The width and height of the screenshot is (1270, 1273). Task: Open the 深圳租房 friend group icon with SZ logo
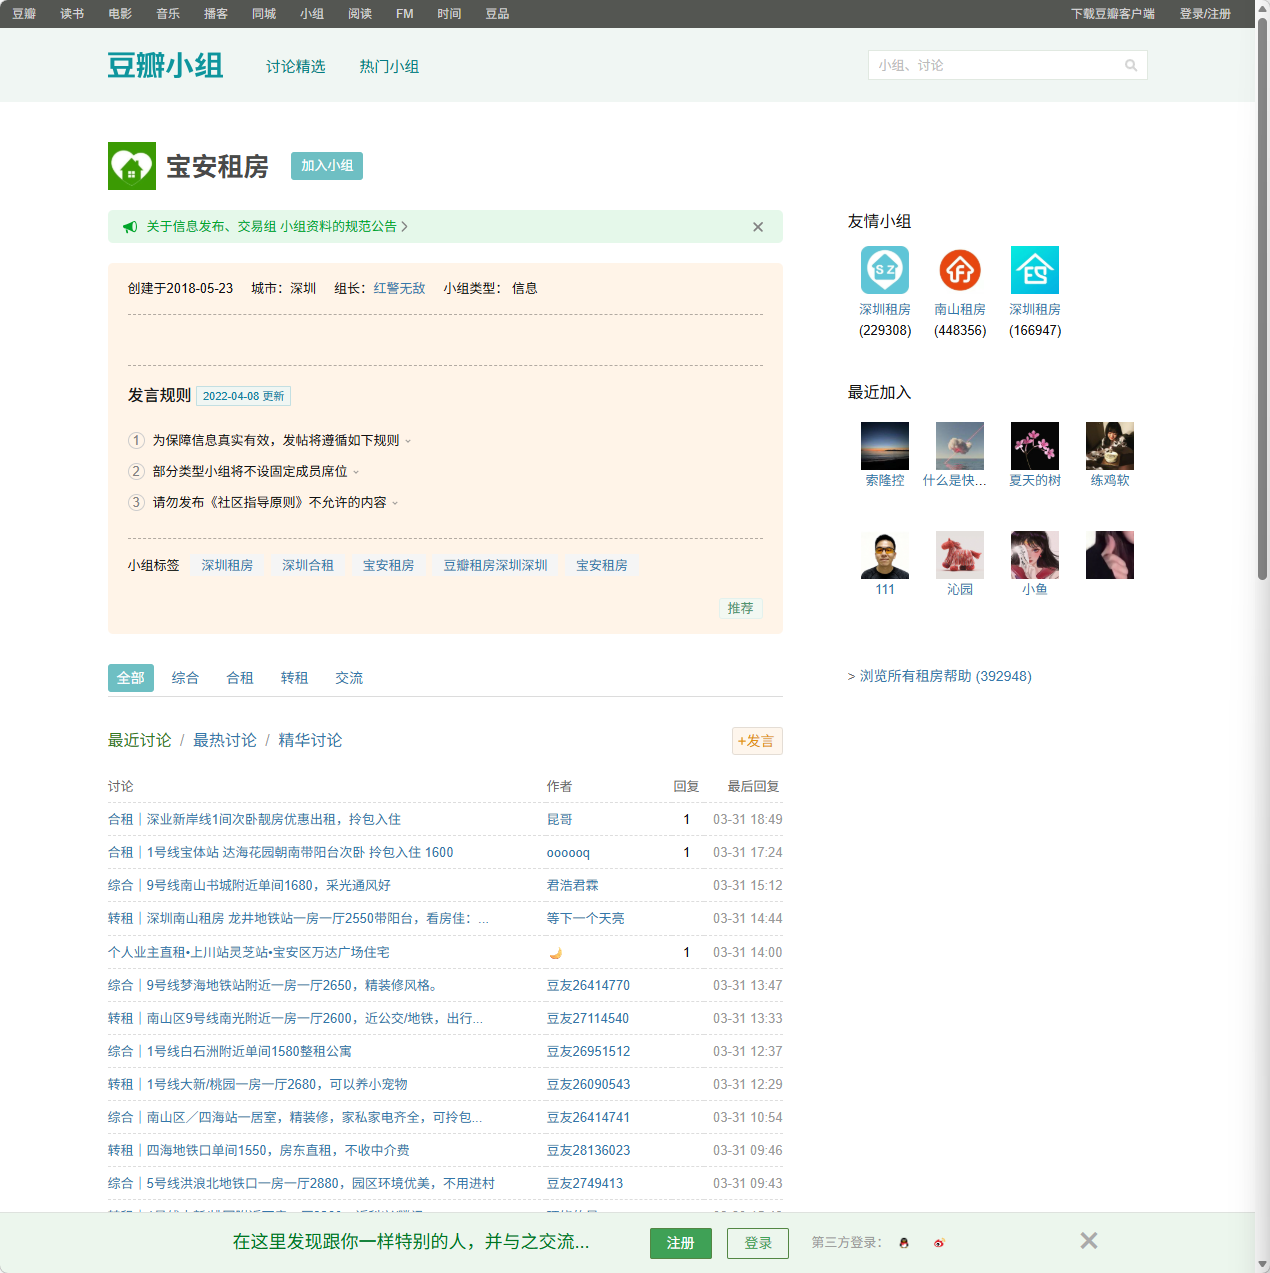pyautogui.click(x=885, y=270)
